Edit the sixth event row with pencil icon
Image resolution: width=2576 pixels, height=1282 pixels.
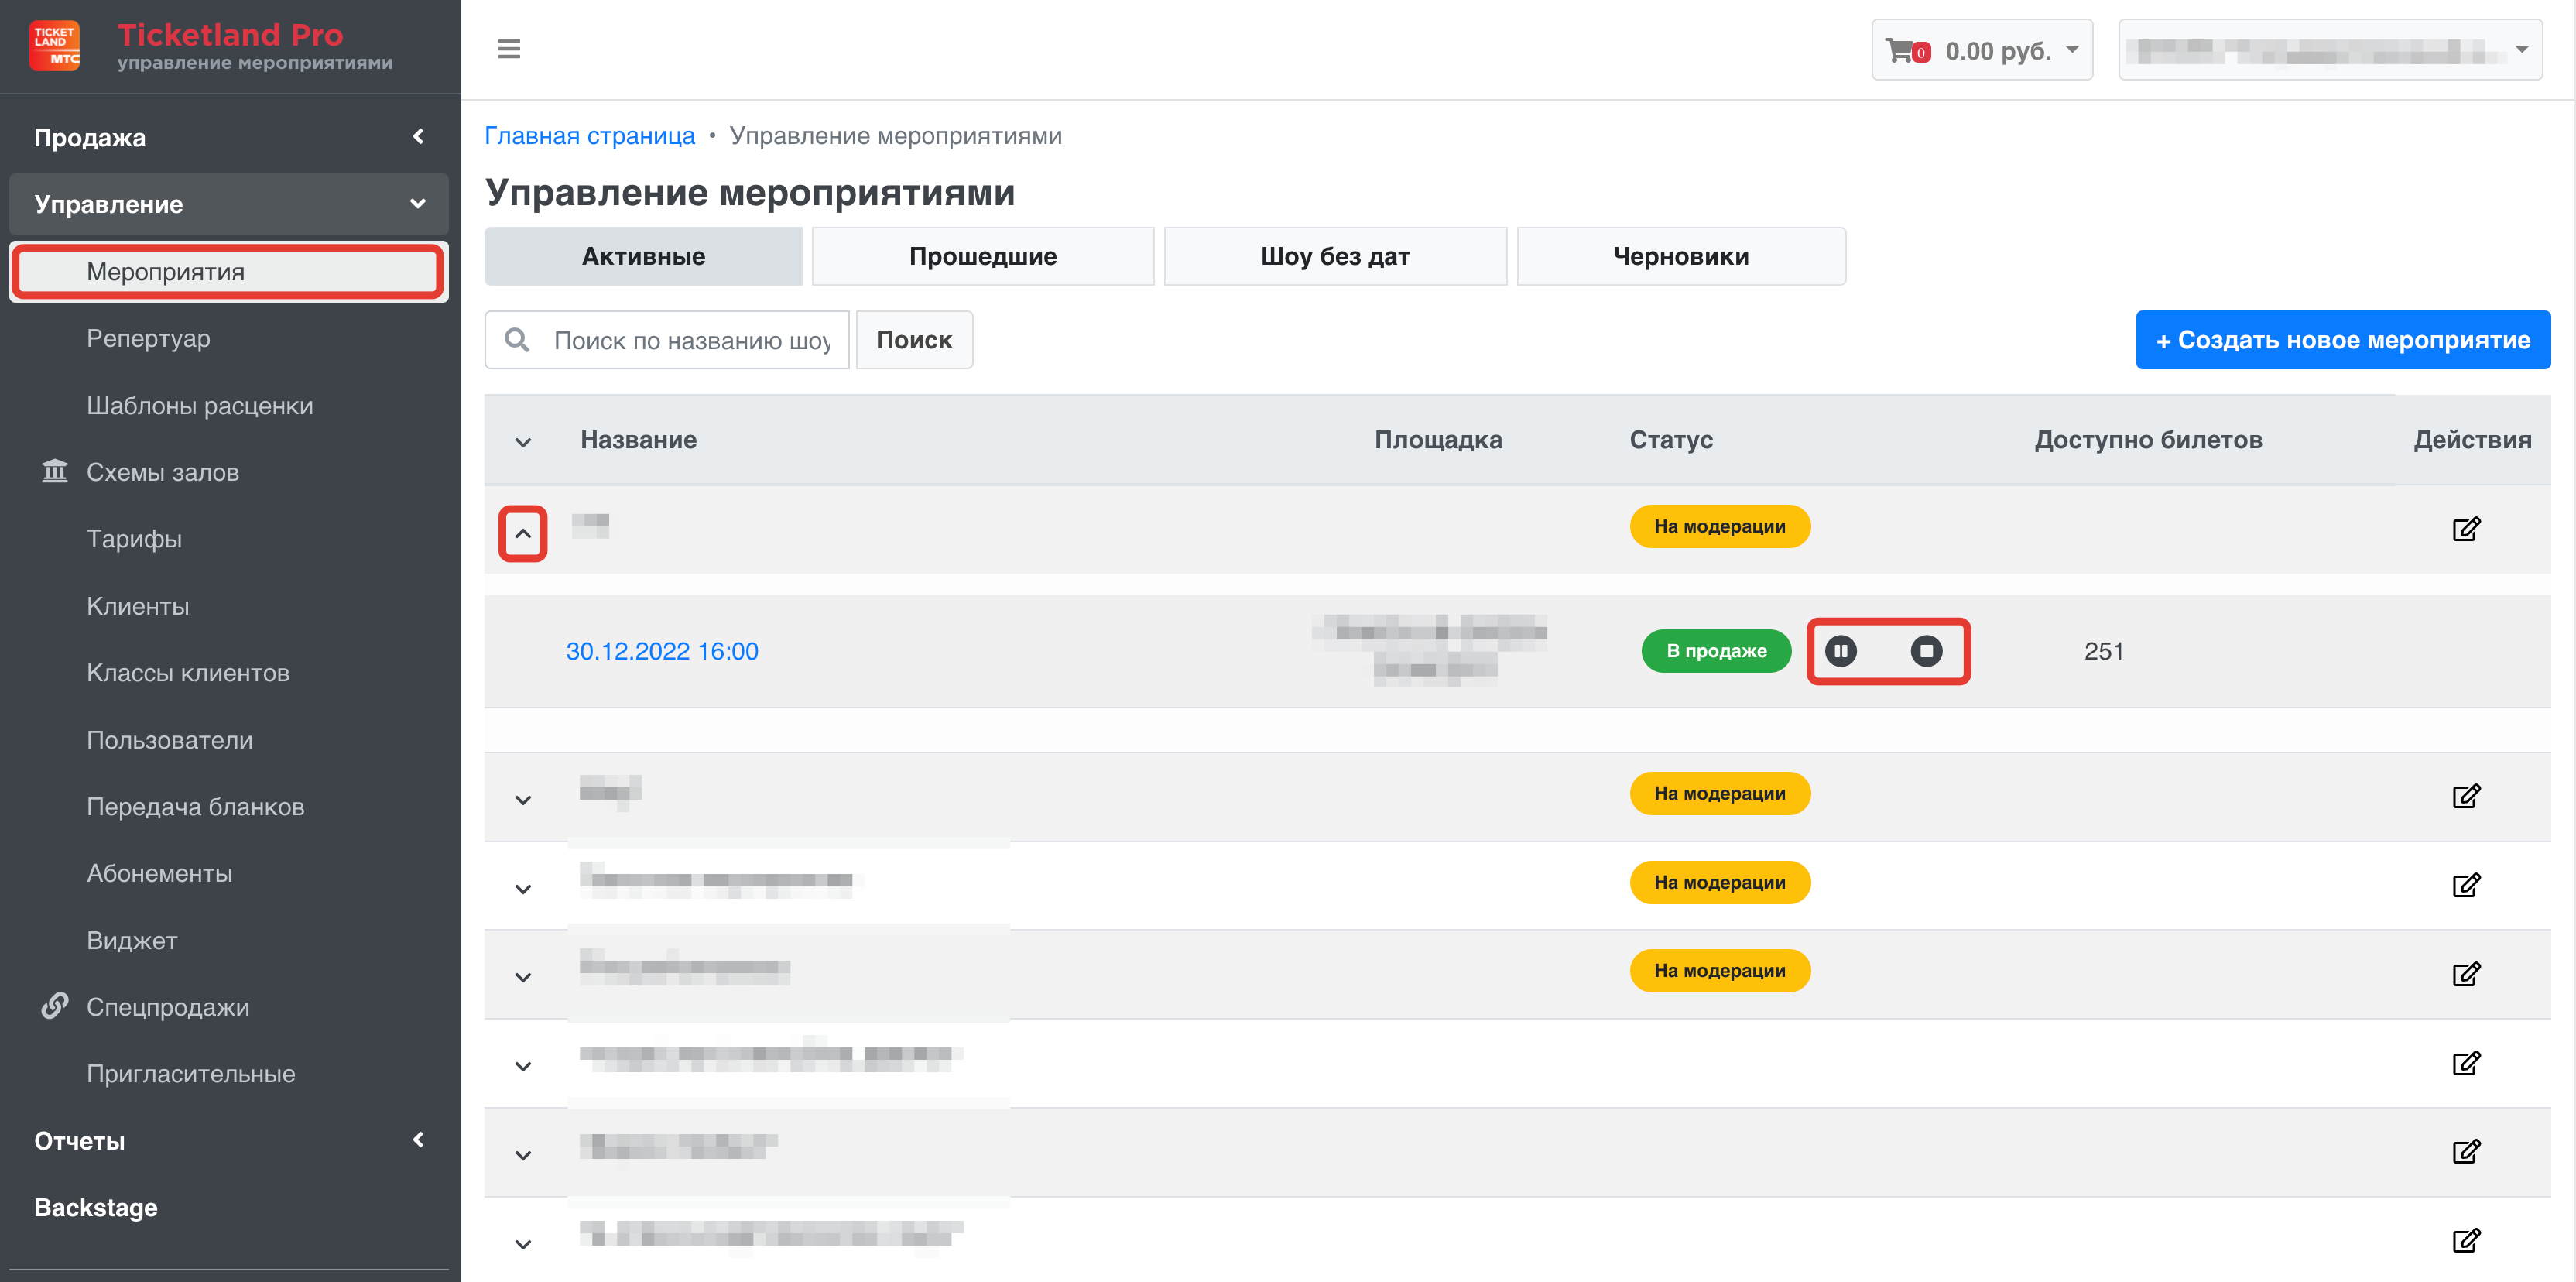coord(2466,1151)
